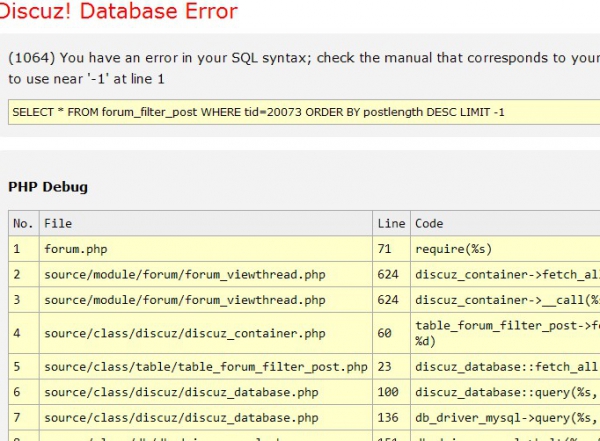
Task: Select forum_viewthread.php file in row 2
Action: point(206,274)
